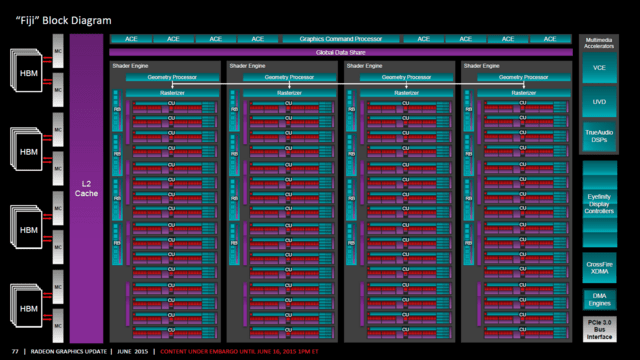
Task: Select the L2 Cache block
Action: click(x=86, y=189)
